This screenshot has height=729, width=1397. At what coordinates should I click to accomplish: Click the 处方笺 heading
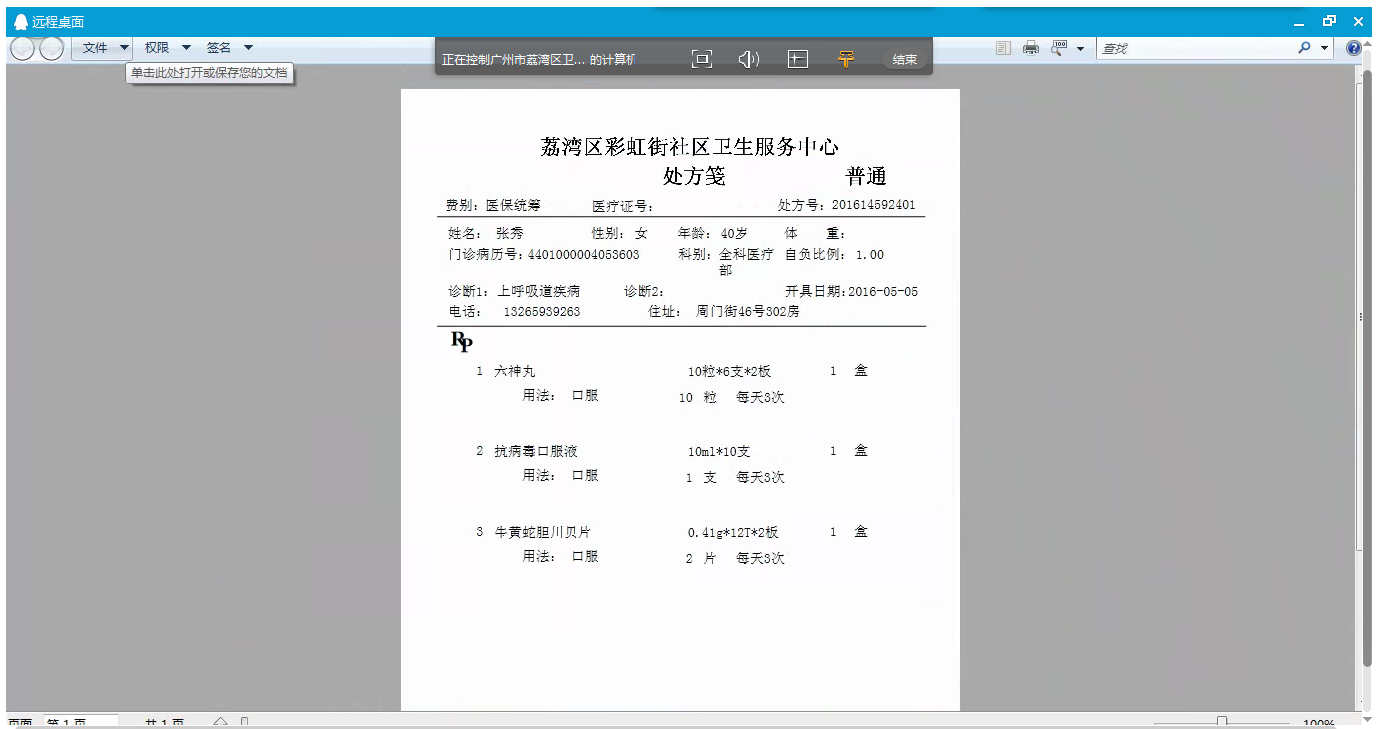coord(694,176)
